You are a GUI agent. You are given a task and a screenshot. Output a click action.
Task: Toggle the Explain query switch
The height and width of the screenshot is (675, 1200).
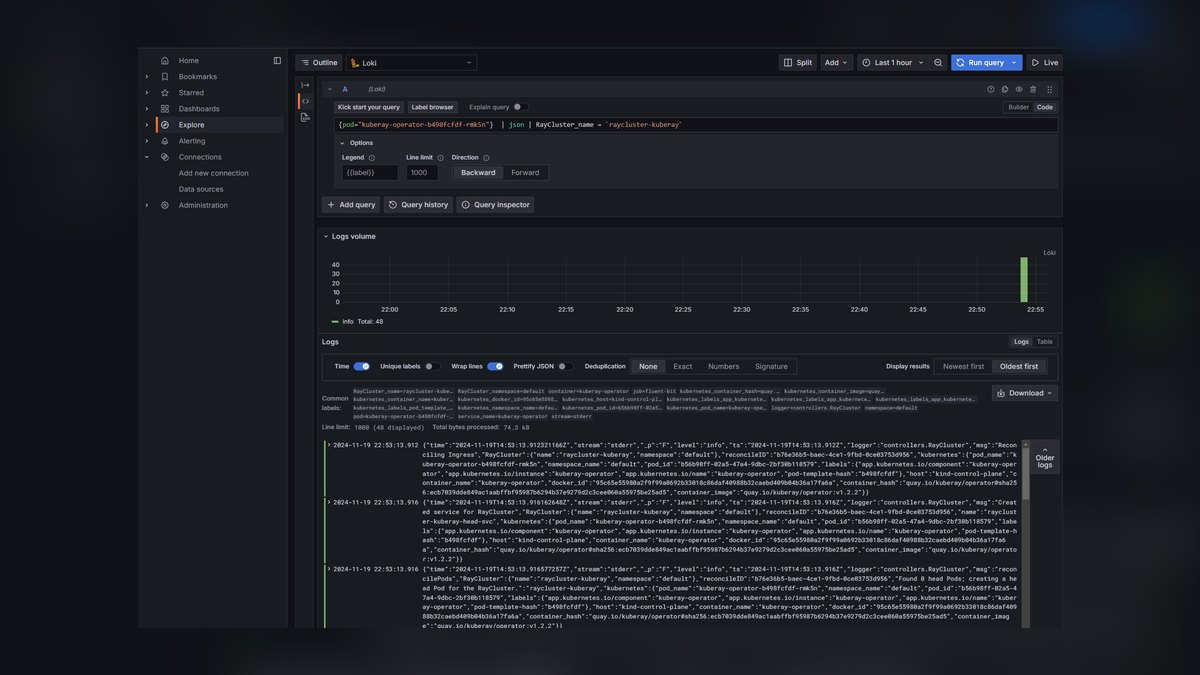(521, 107)
